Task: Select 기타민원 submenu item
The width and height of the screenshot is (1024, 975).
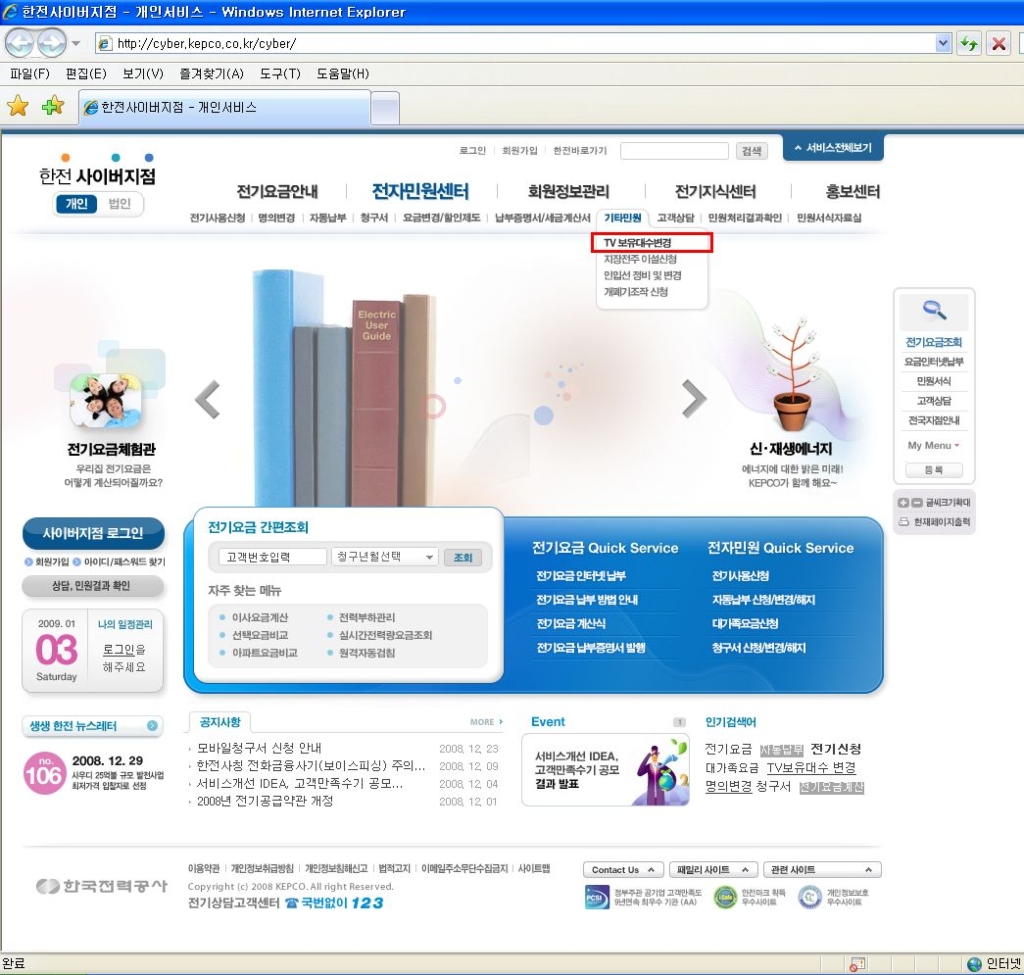Action: [622, 217]
